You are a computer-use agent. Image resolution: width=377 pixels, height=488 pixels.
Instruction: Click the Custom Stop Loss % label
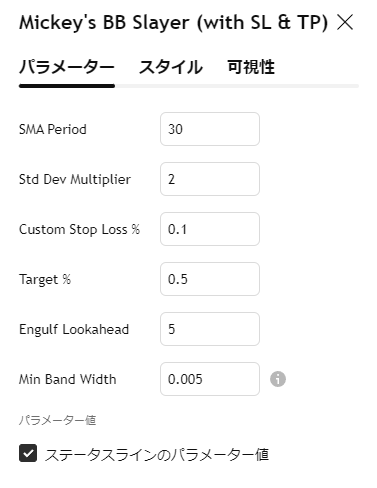pos(79,229)
